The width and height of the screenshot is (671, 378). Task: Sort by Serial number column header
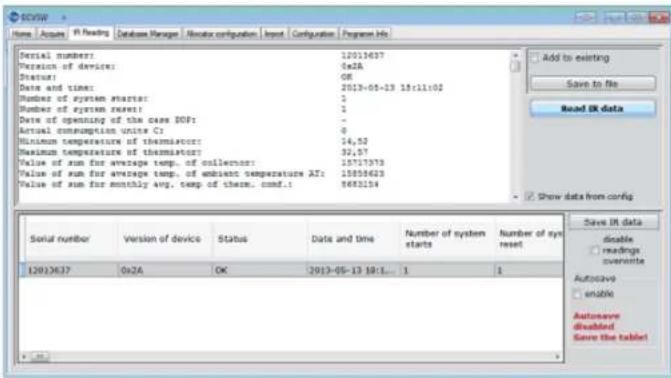click(71, 239)
